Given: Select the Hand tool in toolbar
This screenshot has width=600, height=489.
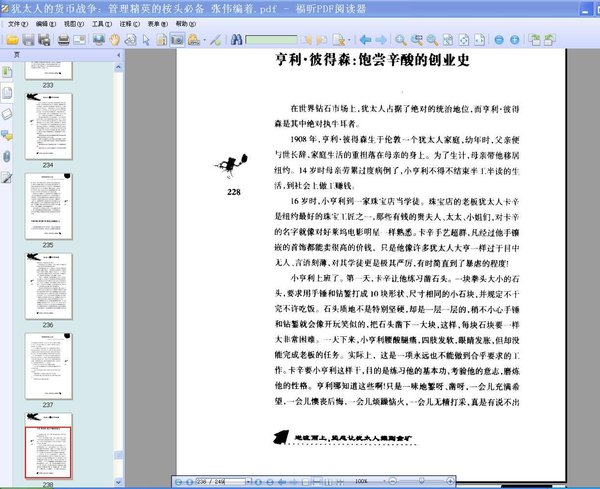Looking at the screenshot, I should tap(116, 40).
